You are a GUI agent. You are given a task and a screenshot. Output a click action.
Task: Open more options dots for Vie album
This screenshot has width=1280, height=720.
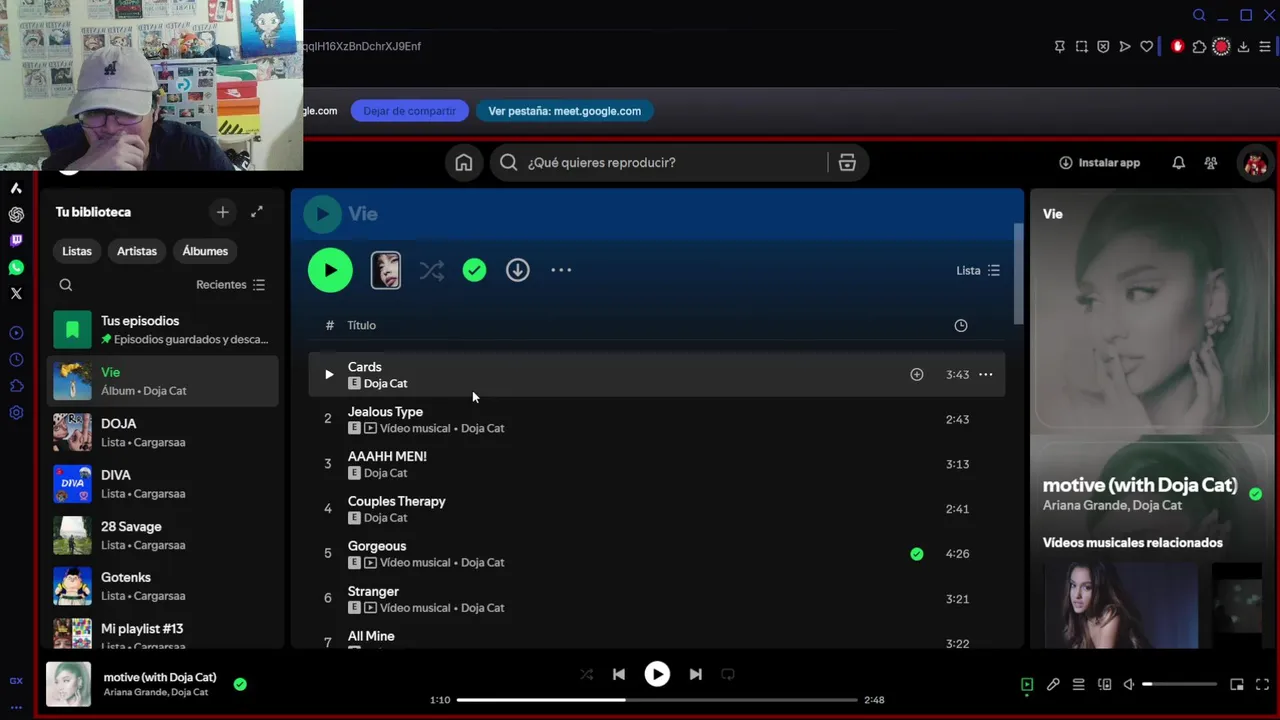pyautogui.click(x=561, y=270)
